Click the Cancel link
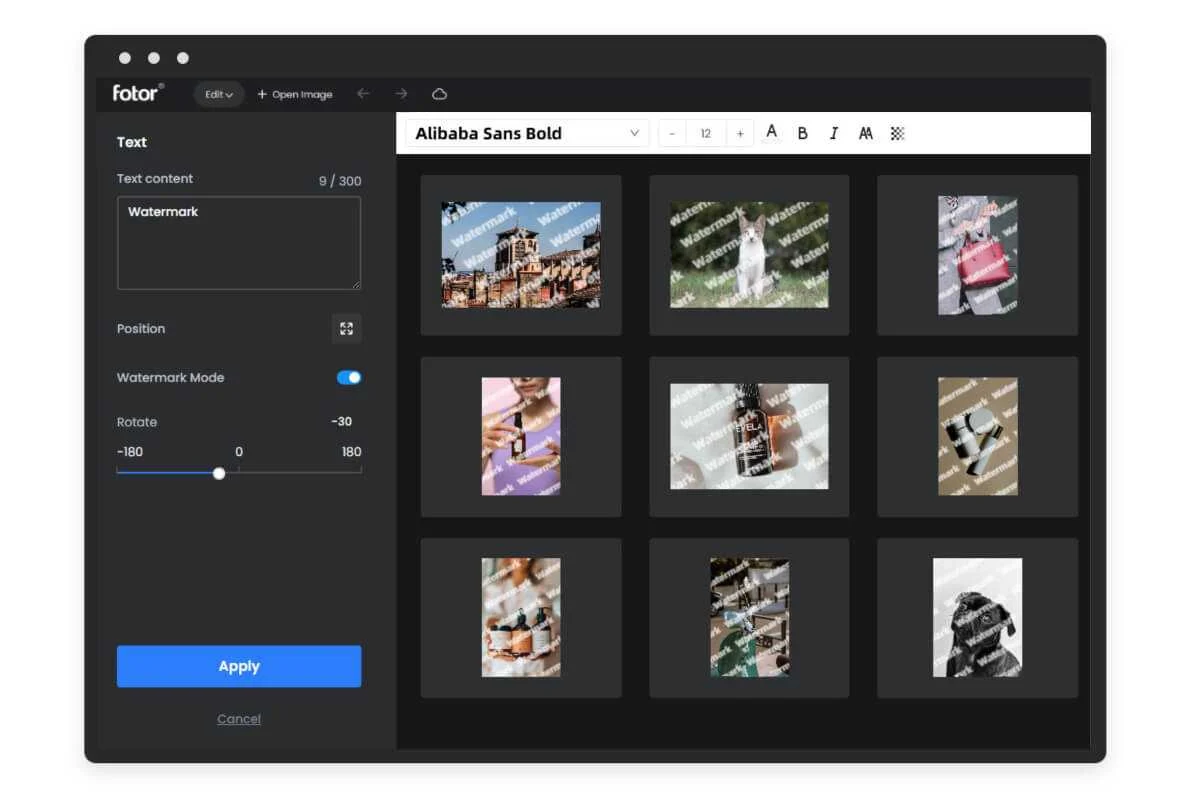The width and height of the screenshot is (1200, 800). pos(239,718)
